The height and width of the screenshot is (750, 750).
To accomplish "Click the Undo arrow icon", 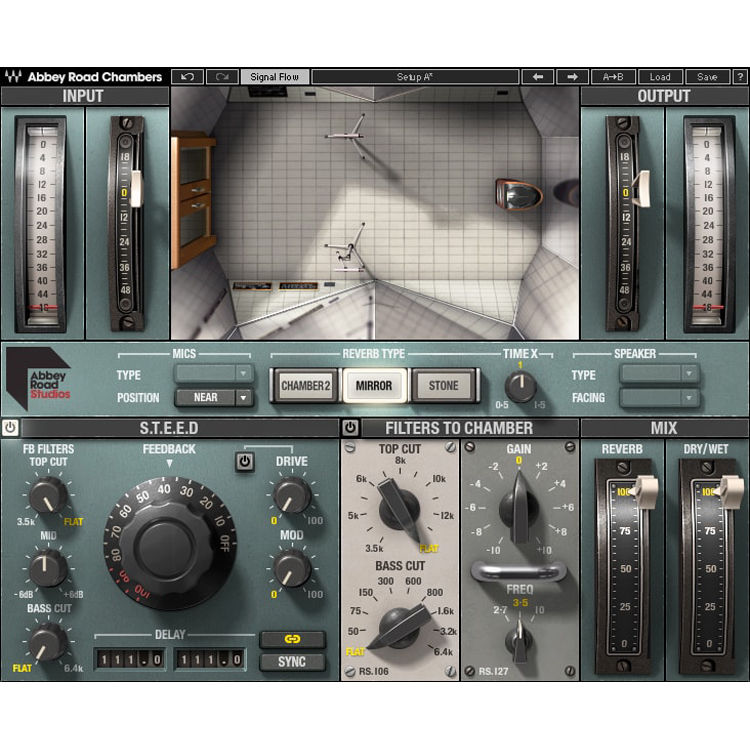I will [x=187, y=76].
